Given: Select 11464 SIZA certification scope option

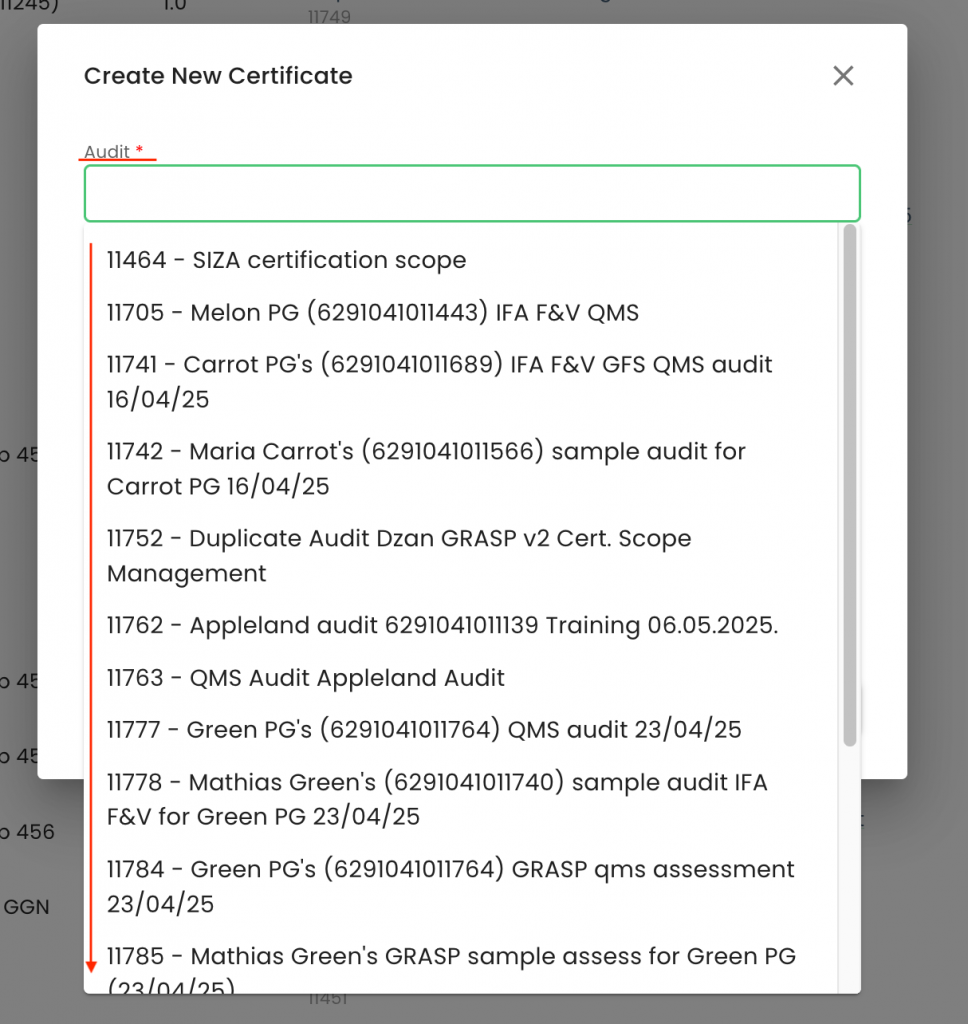Looking at the screenshot, I should point(286,260).
